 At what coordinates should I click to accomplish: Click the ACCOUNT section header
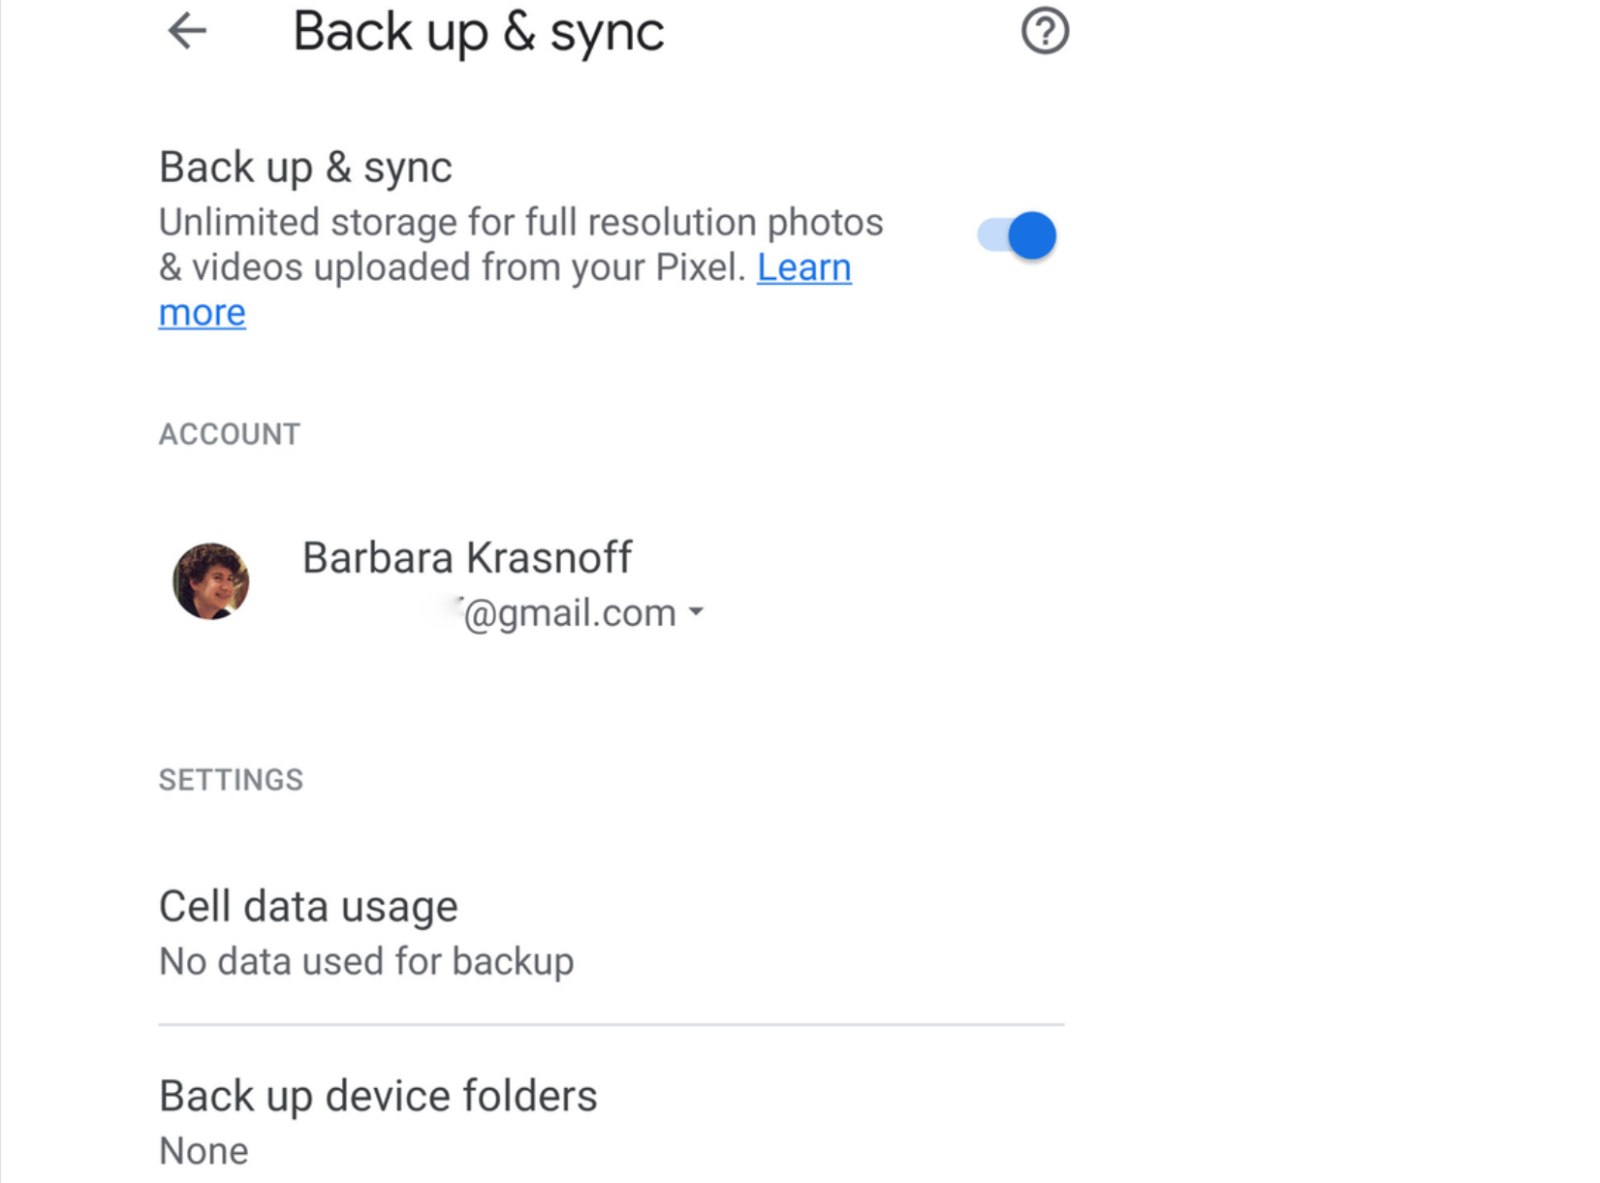click(229, 434)
